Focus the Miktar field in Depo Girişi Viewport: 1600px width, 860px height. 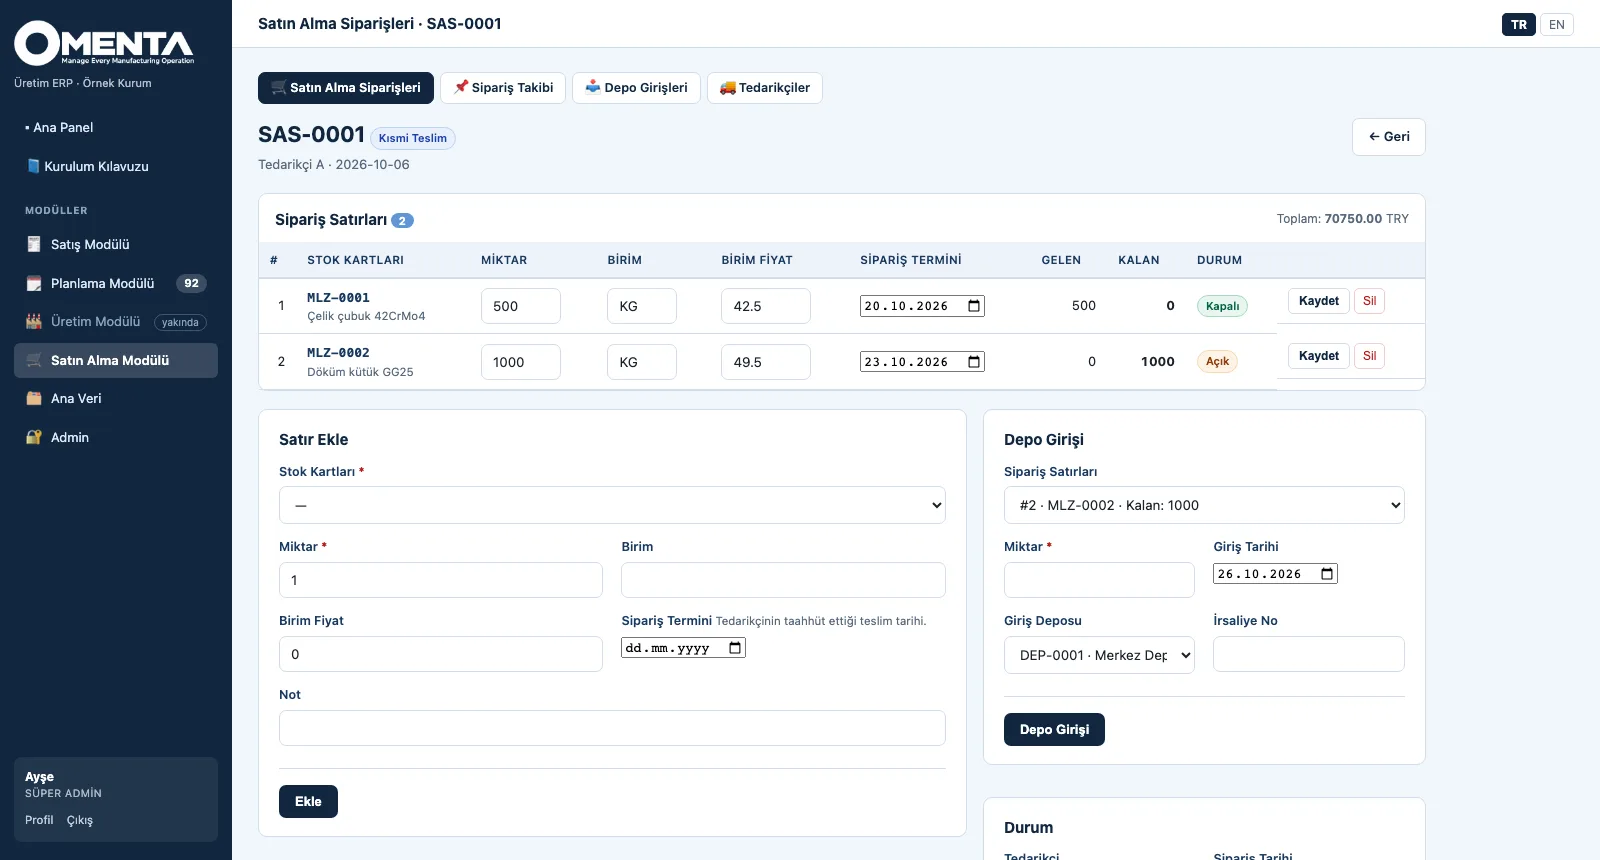click(1099, 580)
